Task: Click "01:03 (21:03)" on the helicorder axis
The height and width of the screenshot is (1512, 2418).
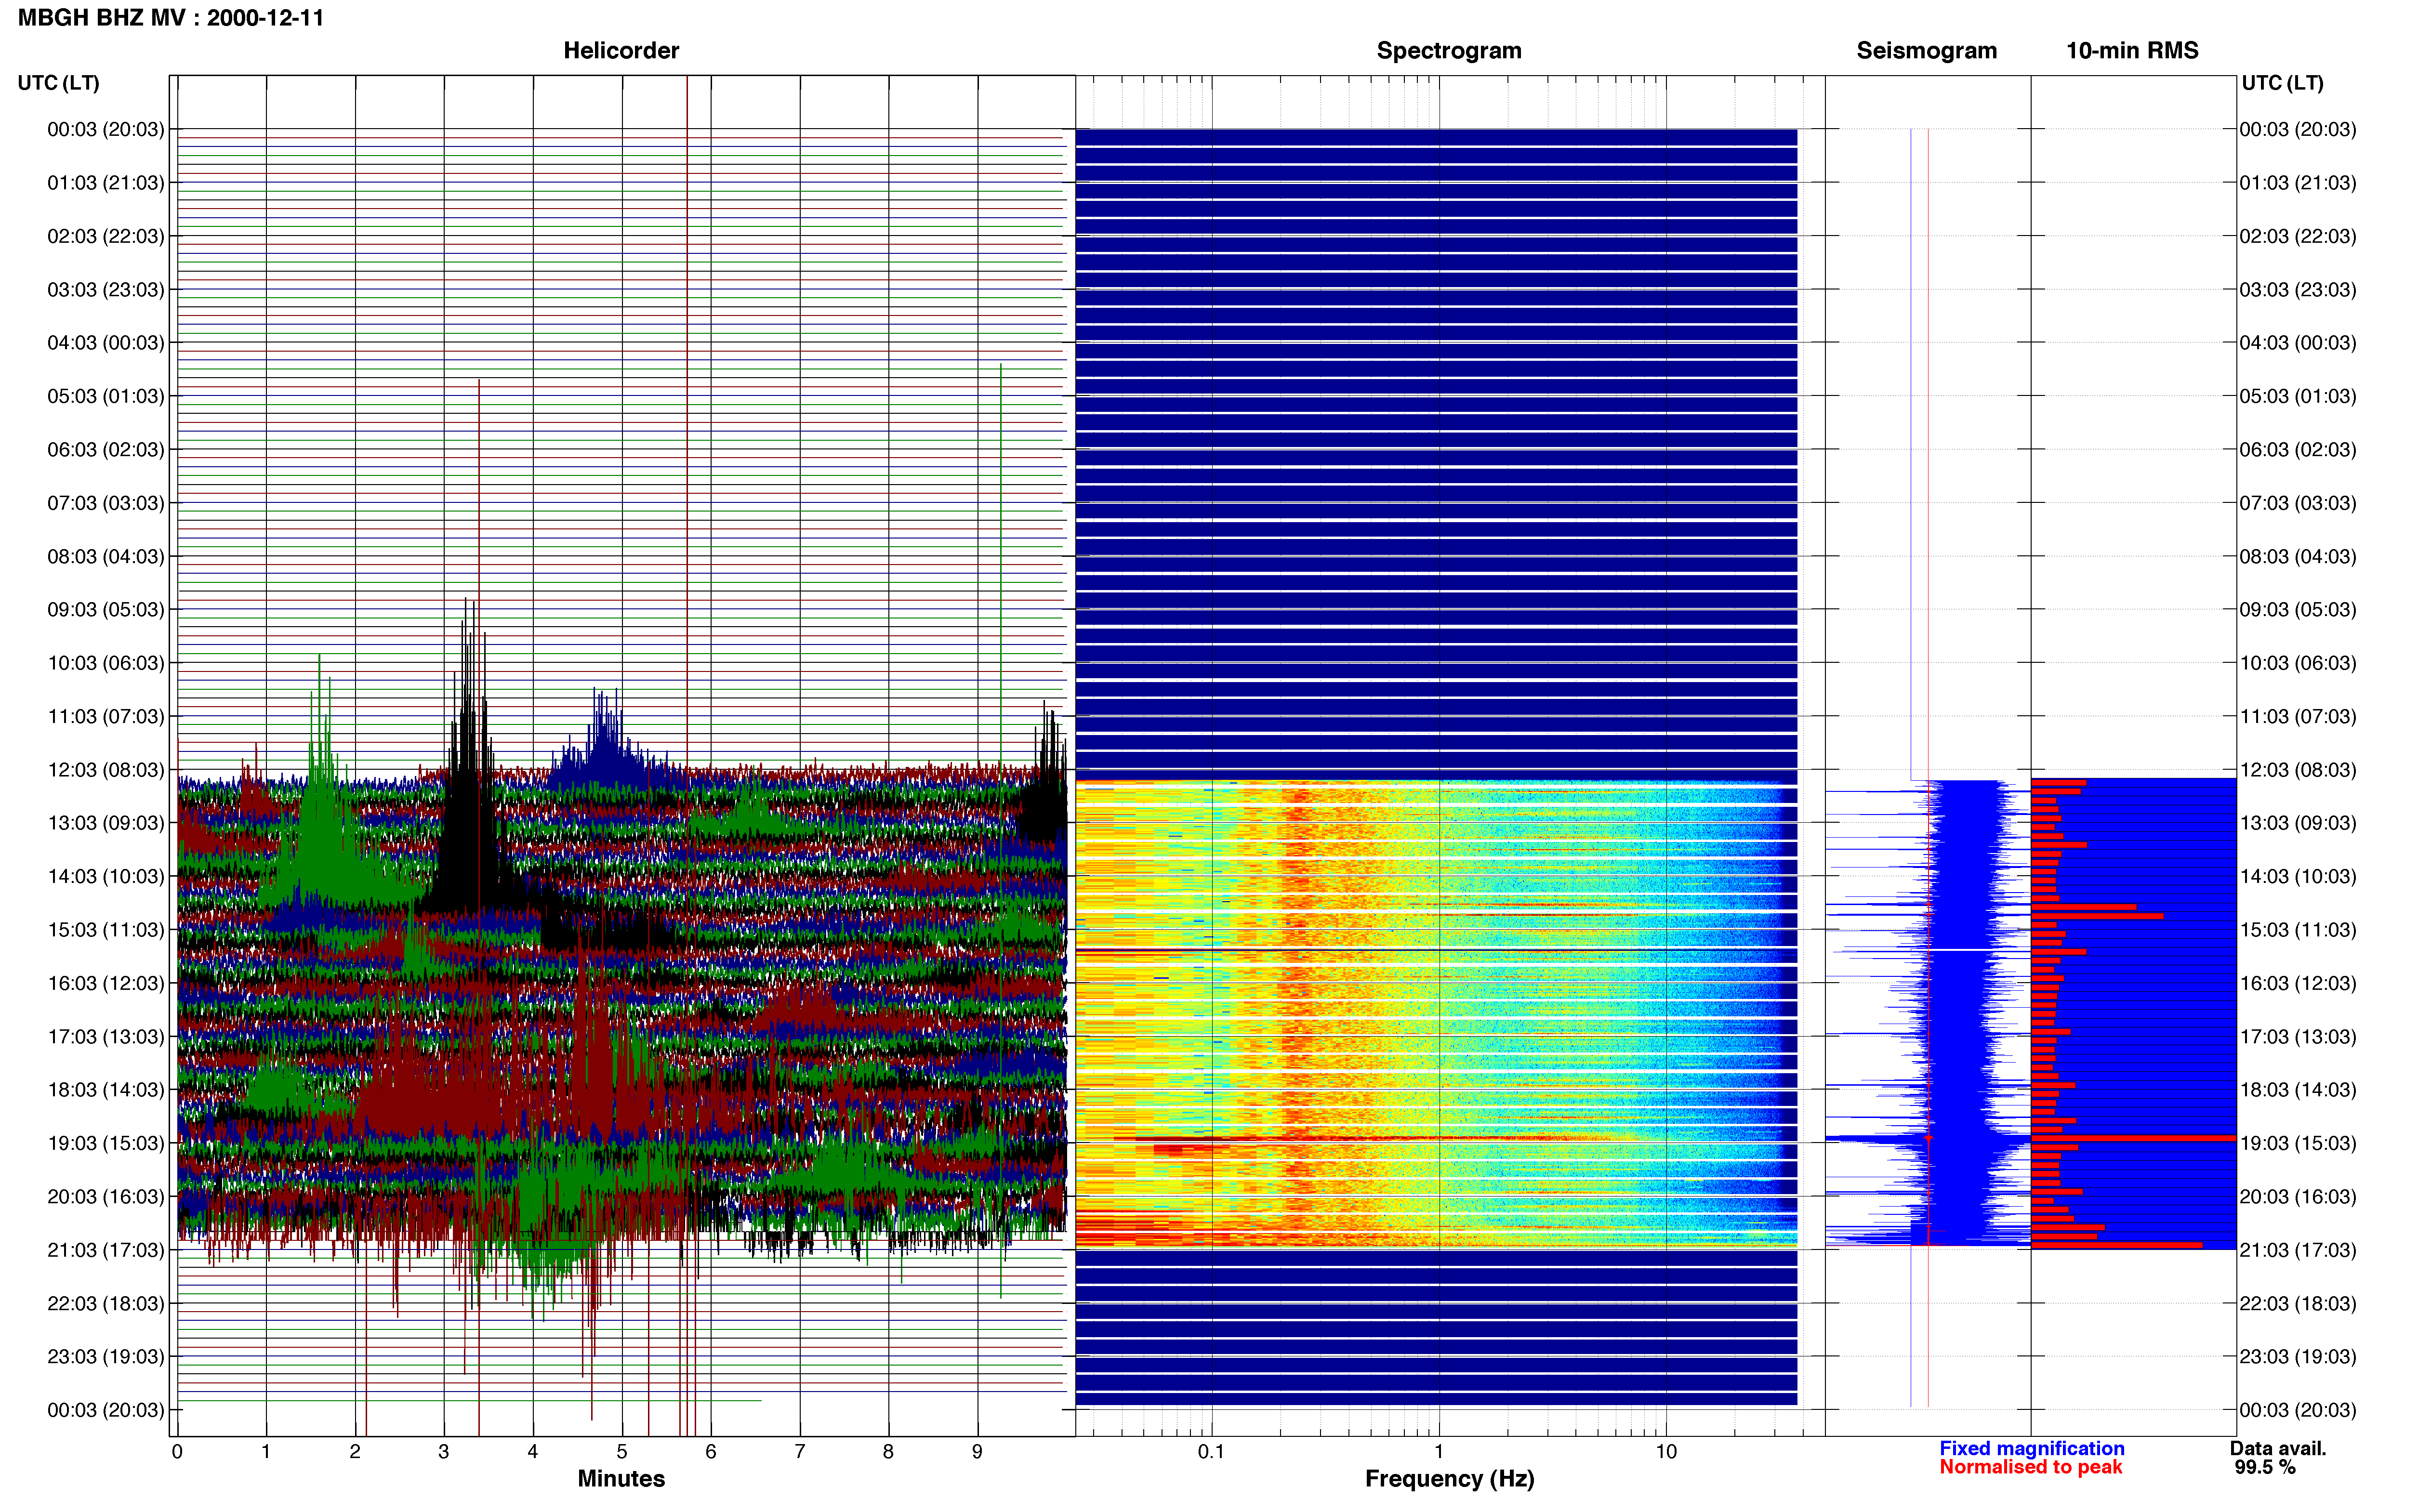Action: (106, 183)
